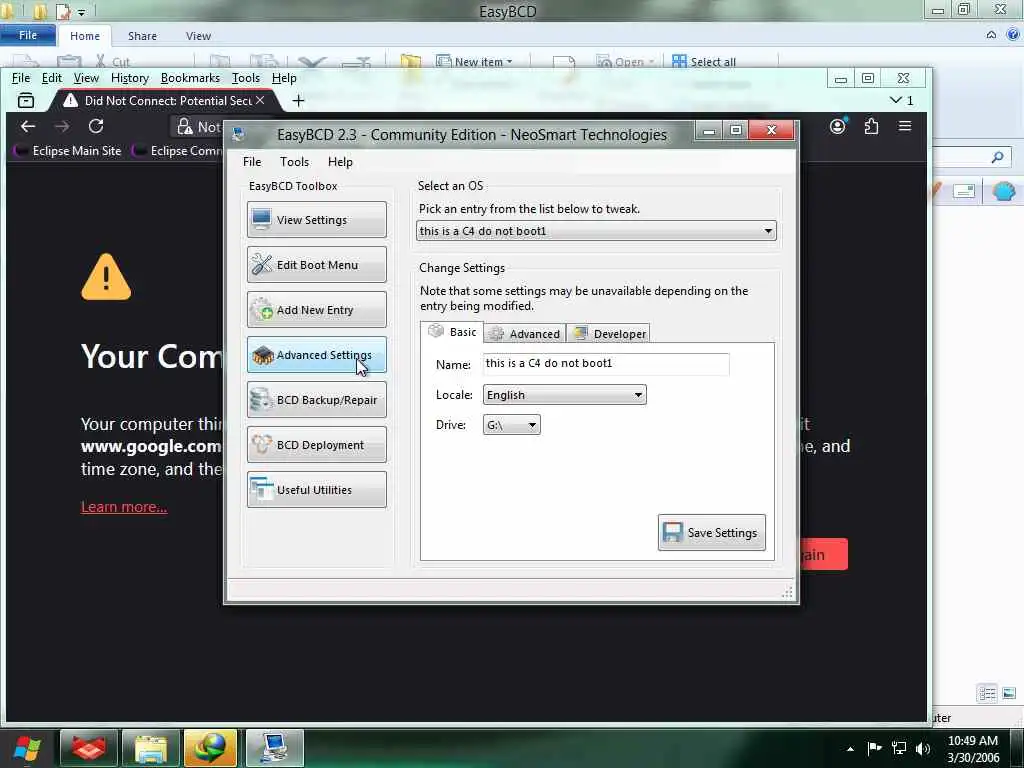The width and height of the screenshot is (1024, 768).
Task: Click Save Settings button
Action: [712, 532]
